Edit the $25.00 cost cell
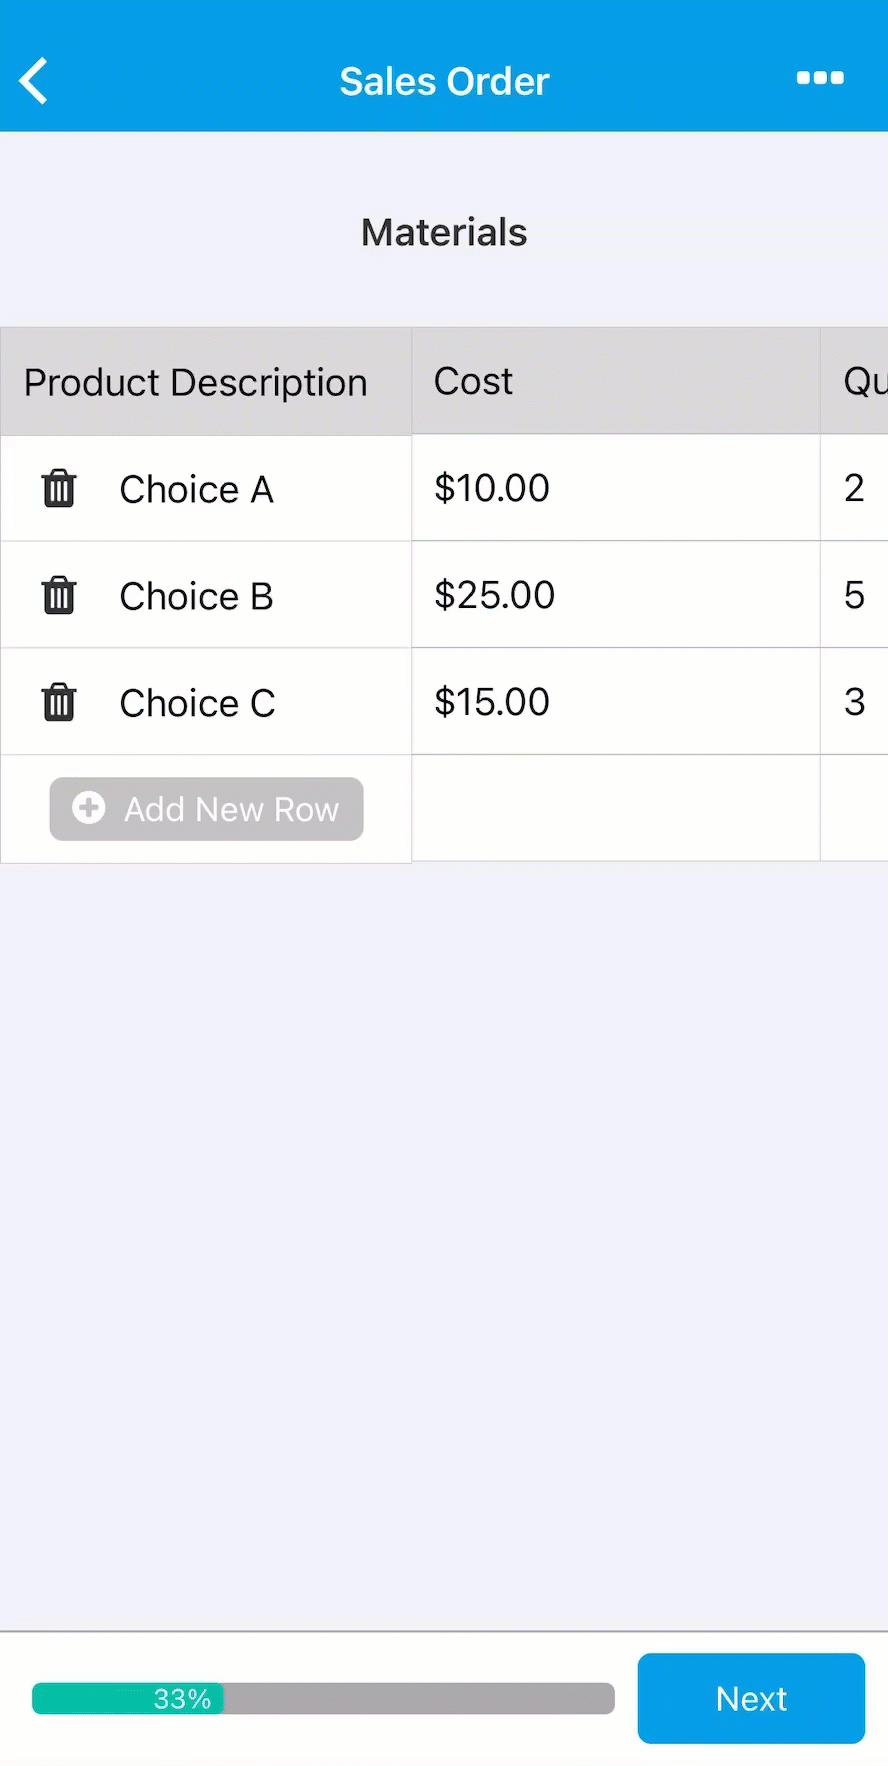Image resolution: width=888 pixels, height=1766 pixels. pyautogui.click(x=614, y=595)
